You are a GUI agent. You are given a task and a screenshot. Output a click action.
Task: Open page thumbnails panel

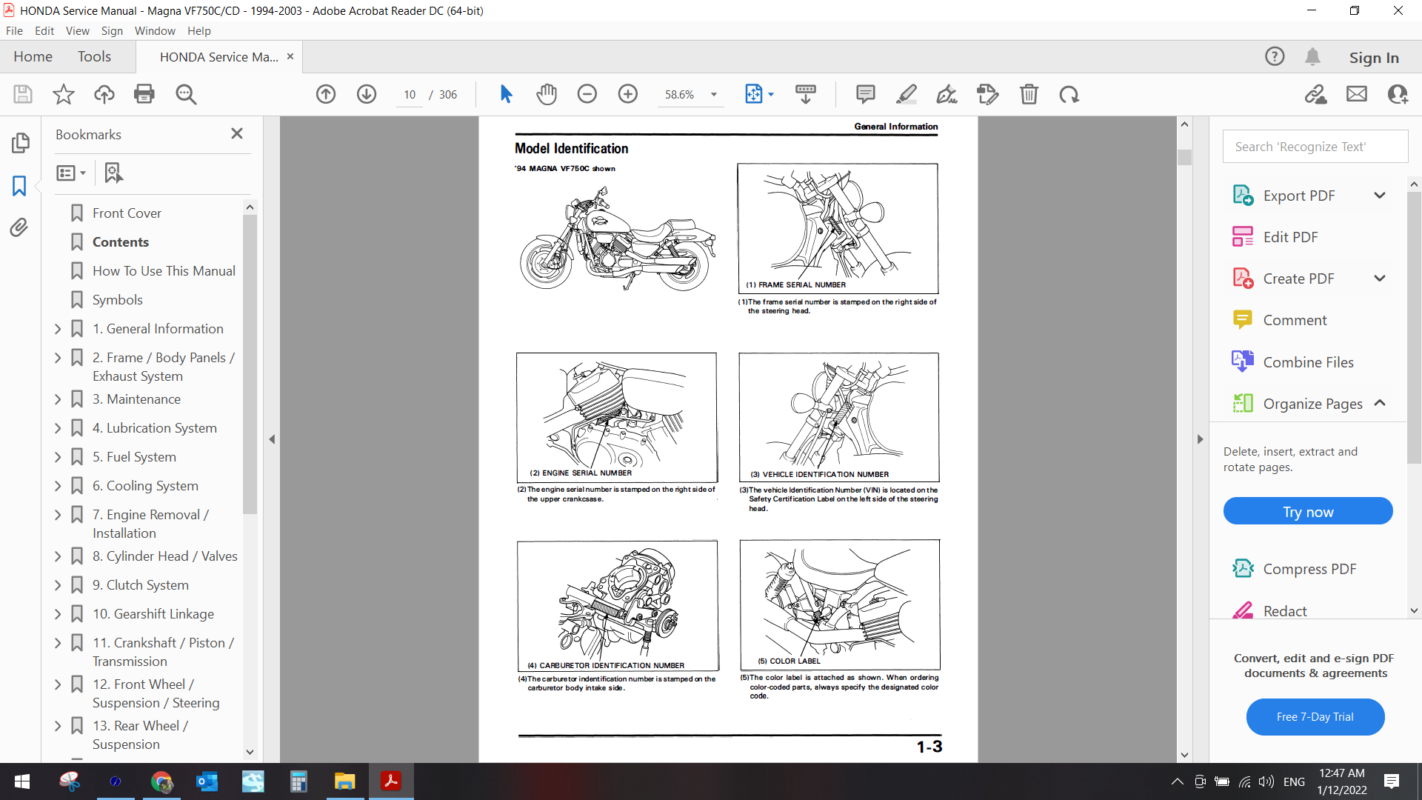[x=20, y=143]
